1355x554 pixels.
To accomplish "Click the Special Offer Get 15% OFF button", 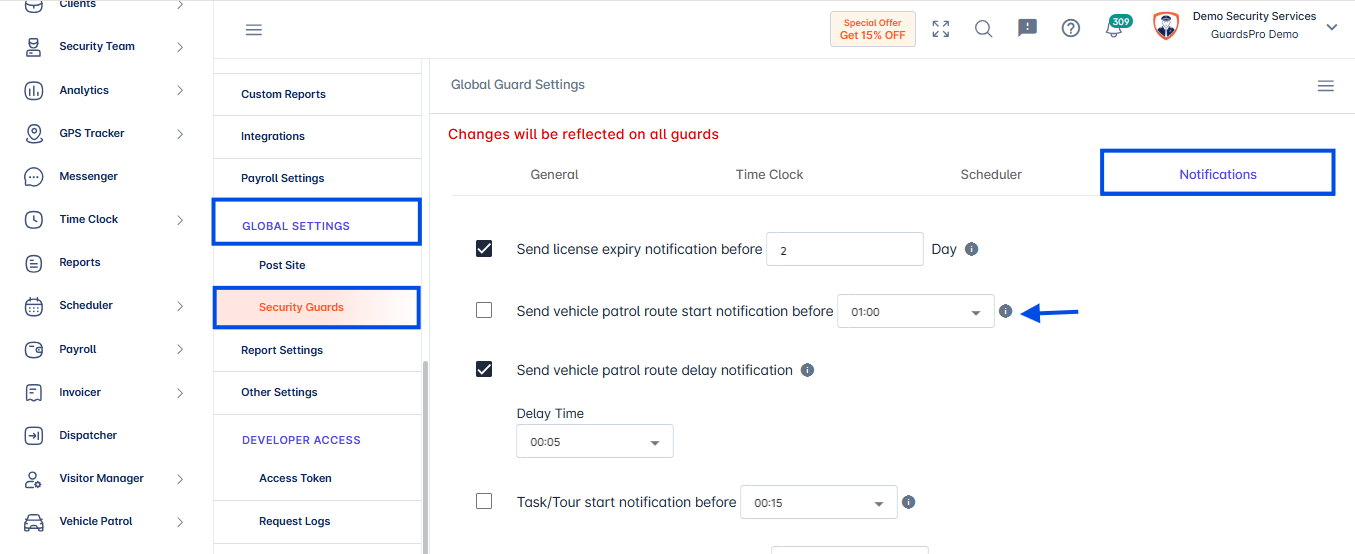I will point(873,29).
